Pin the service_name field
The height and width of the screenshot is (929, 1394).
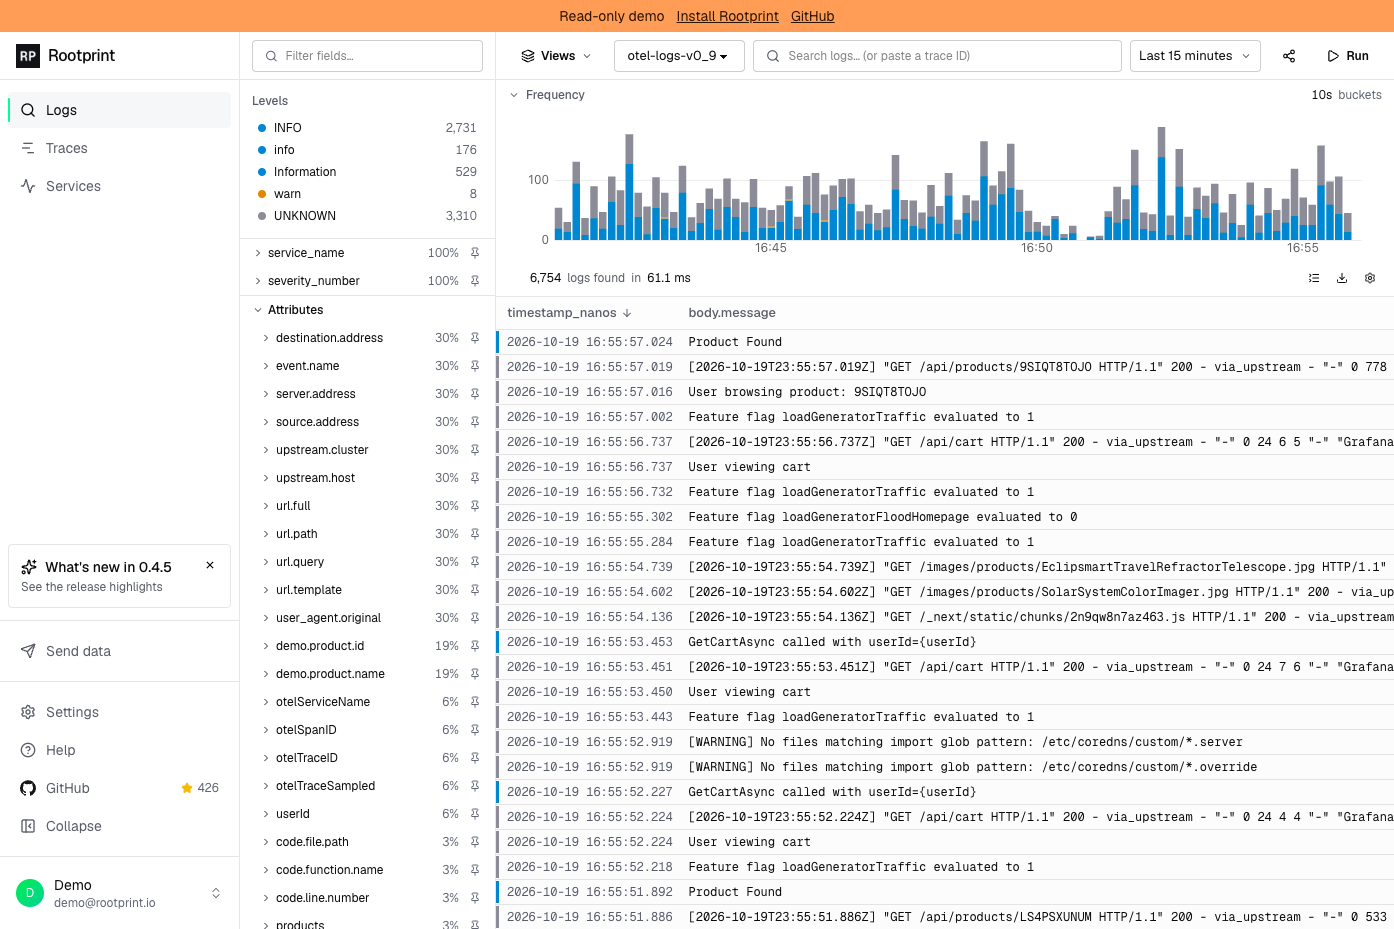click(475, 253)
